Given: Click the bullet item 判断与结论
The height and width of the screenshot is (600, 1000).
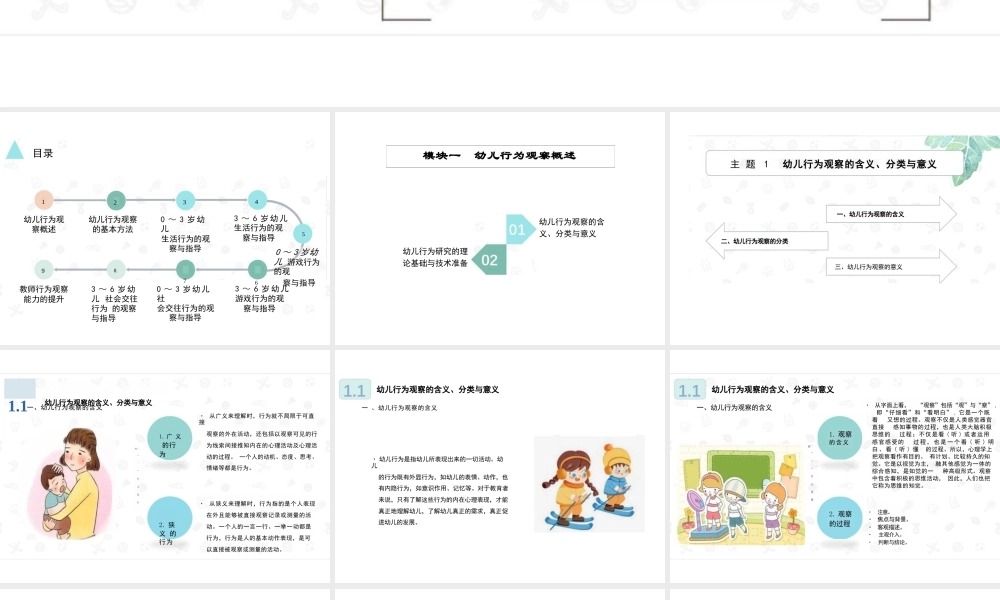Looking at the screenshot, I should pyautogui.click(x=892, y=542).
